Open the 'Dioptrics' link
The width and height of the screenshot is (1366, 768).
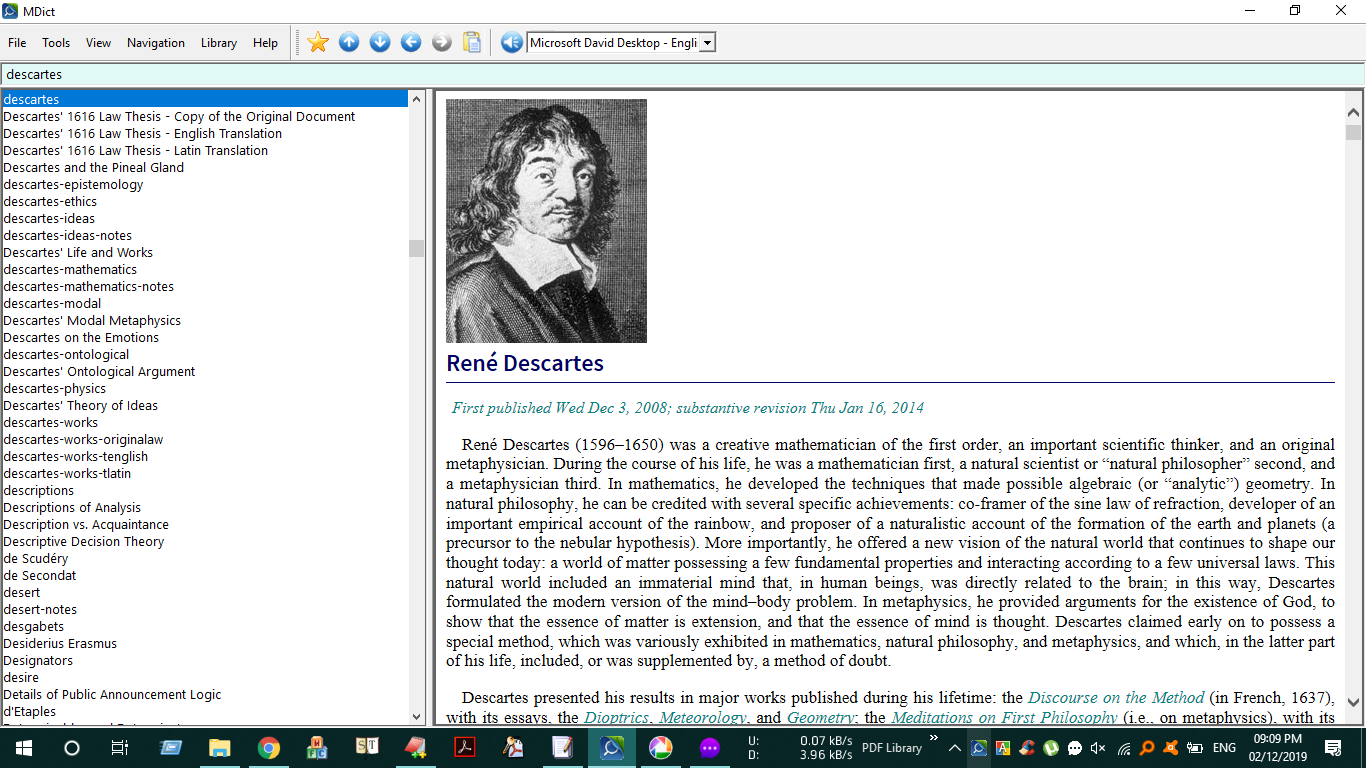(616, 718)
